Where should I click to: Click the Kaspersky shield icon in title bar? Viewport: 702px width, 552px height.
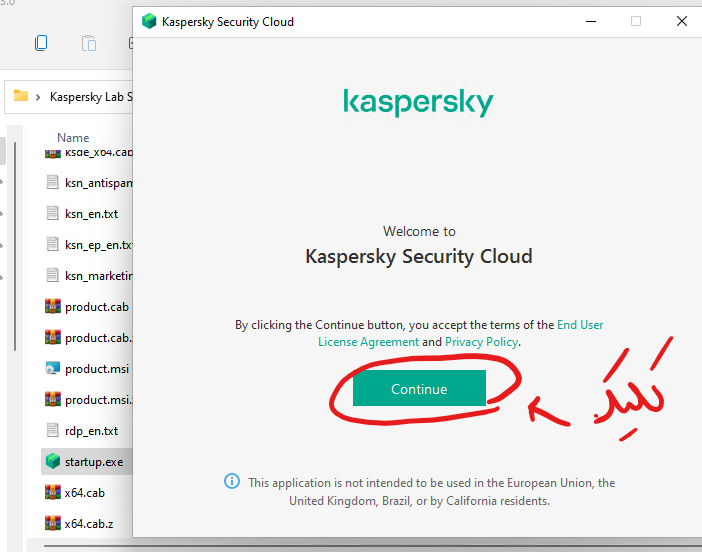pos(149,21)
